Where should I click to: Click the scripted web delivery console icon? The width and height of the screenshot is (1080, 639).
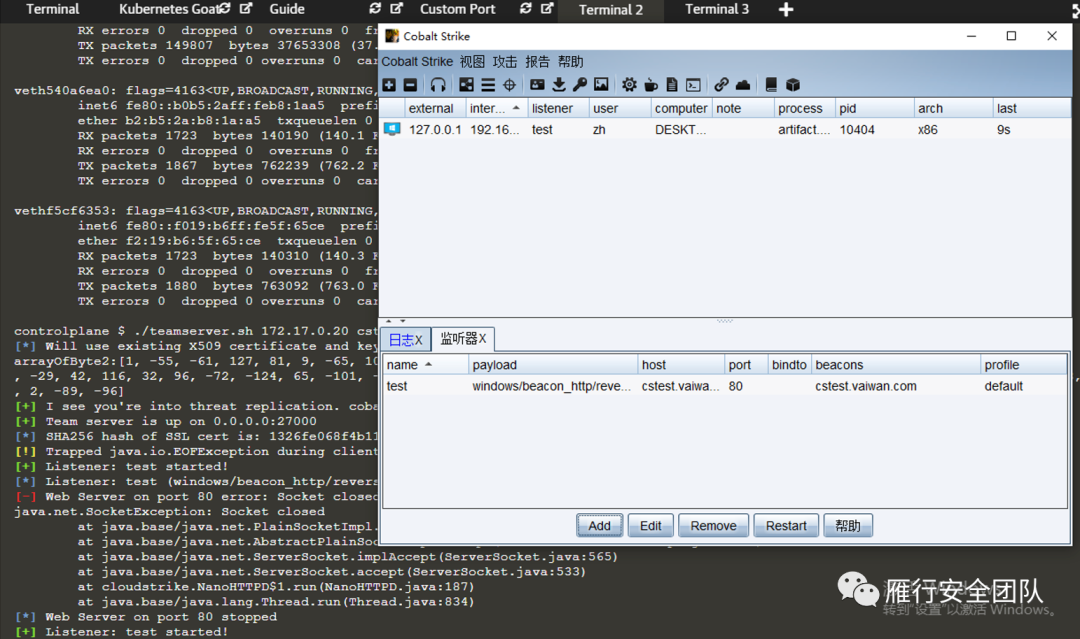tap(694, 85)
